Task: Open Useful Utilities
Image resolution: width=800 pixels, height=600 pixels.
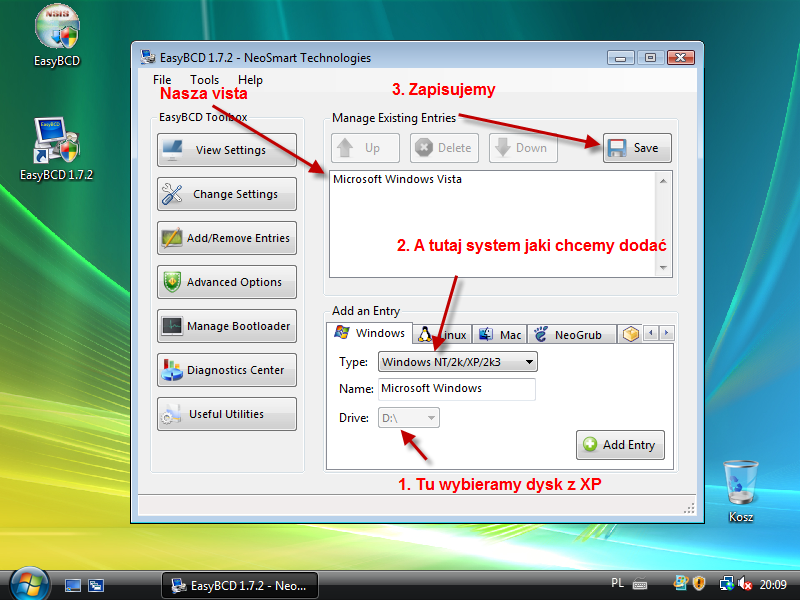Action: tap(227, 414)
